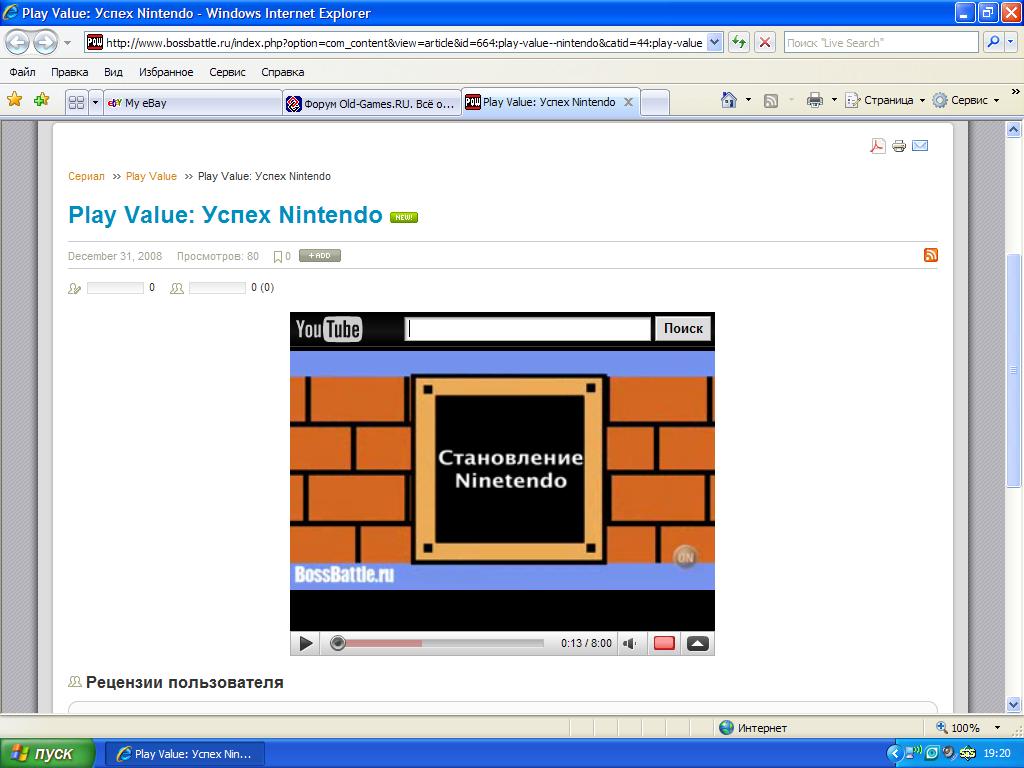Open the recent pages dropdown arrow

[x=67, y=43]
